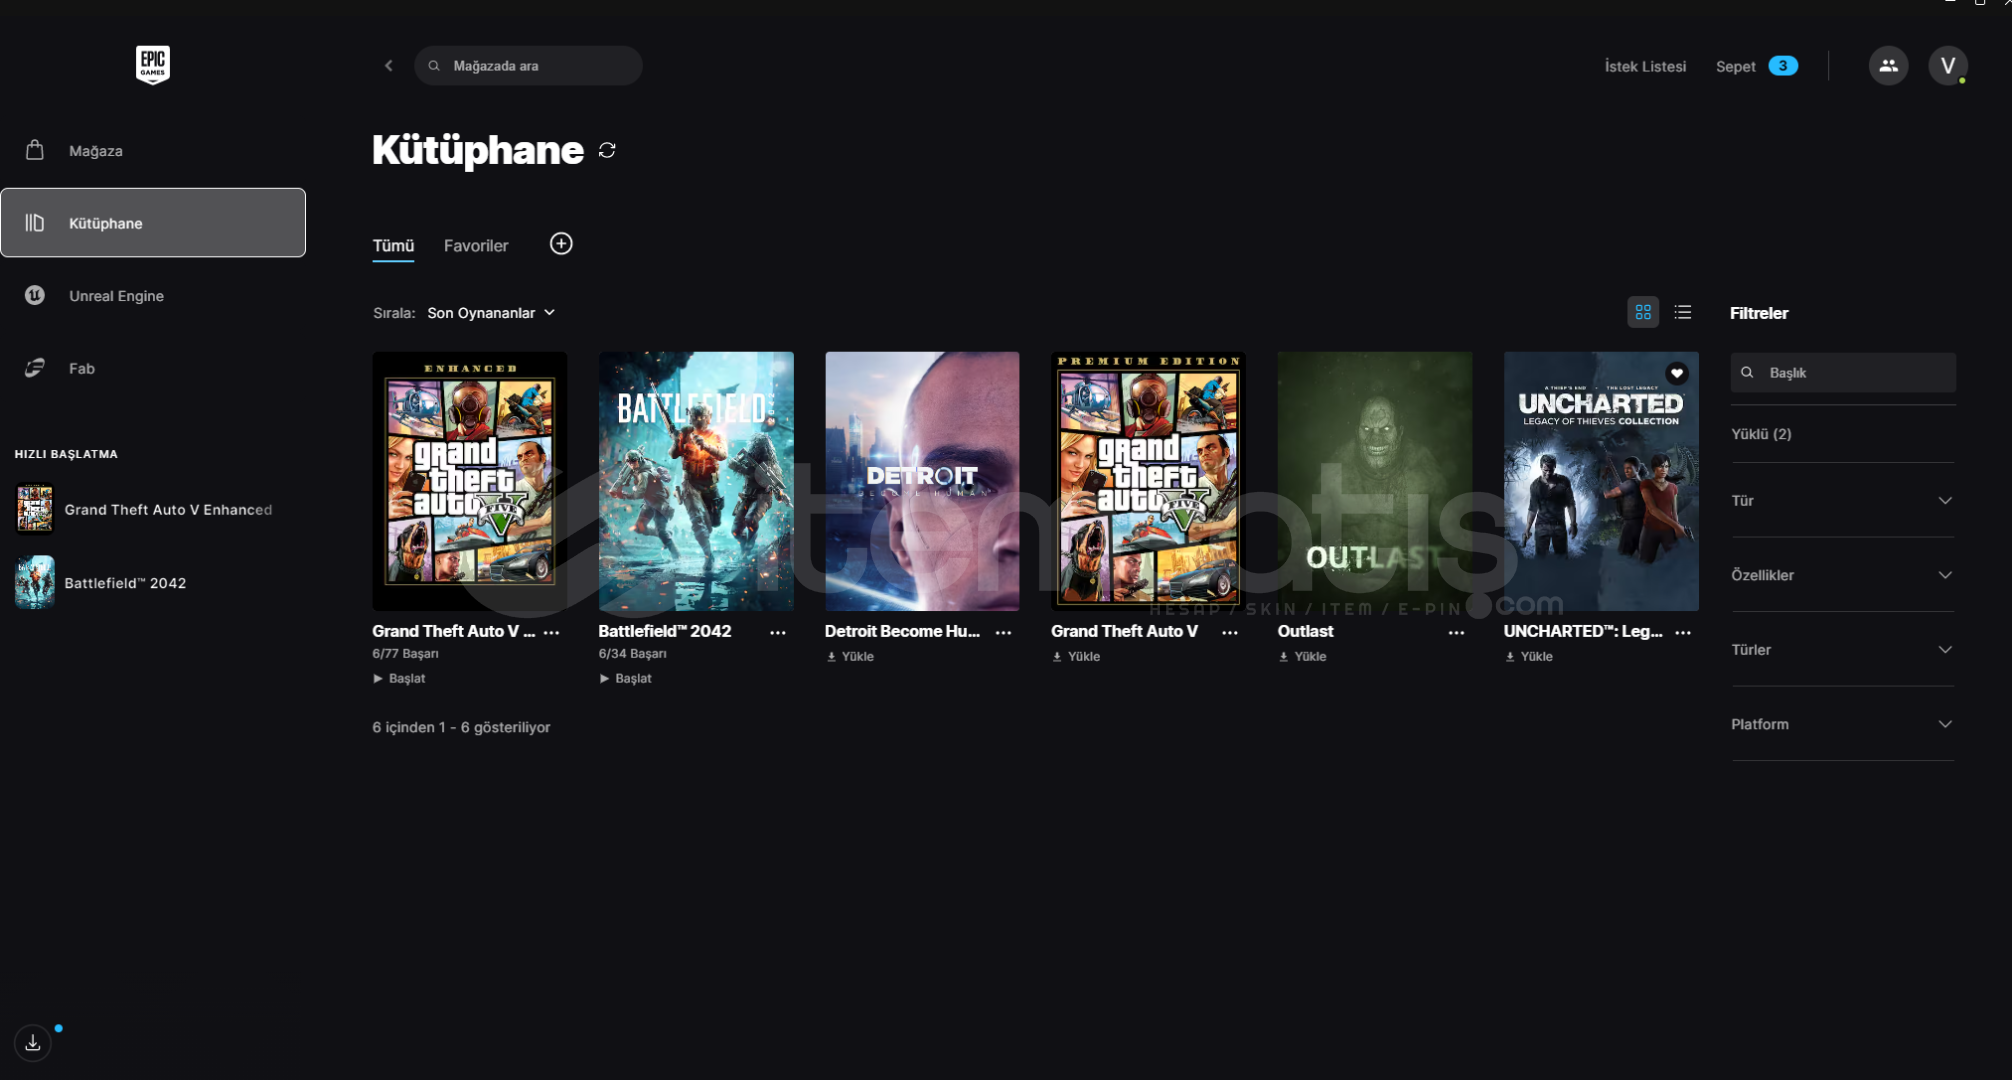Toggle favorite heart on UNCHARTED
The width and height of the screenshot is (2012, 1080).
point(1677,373)
